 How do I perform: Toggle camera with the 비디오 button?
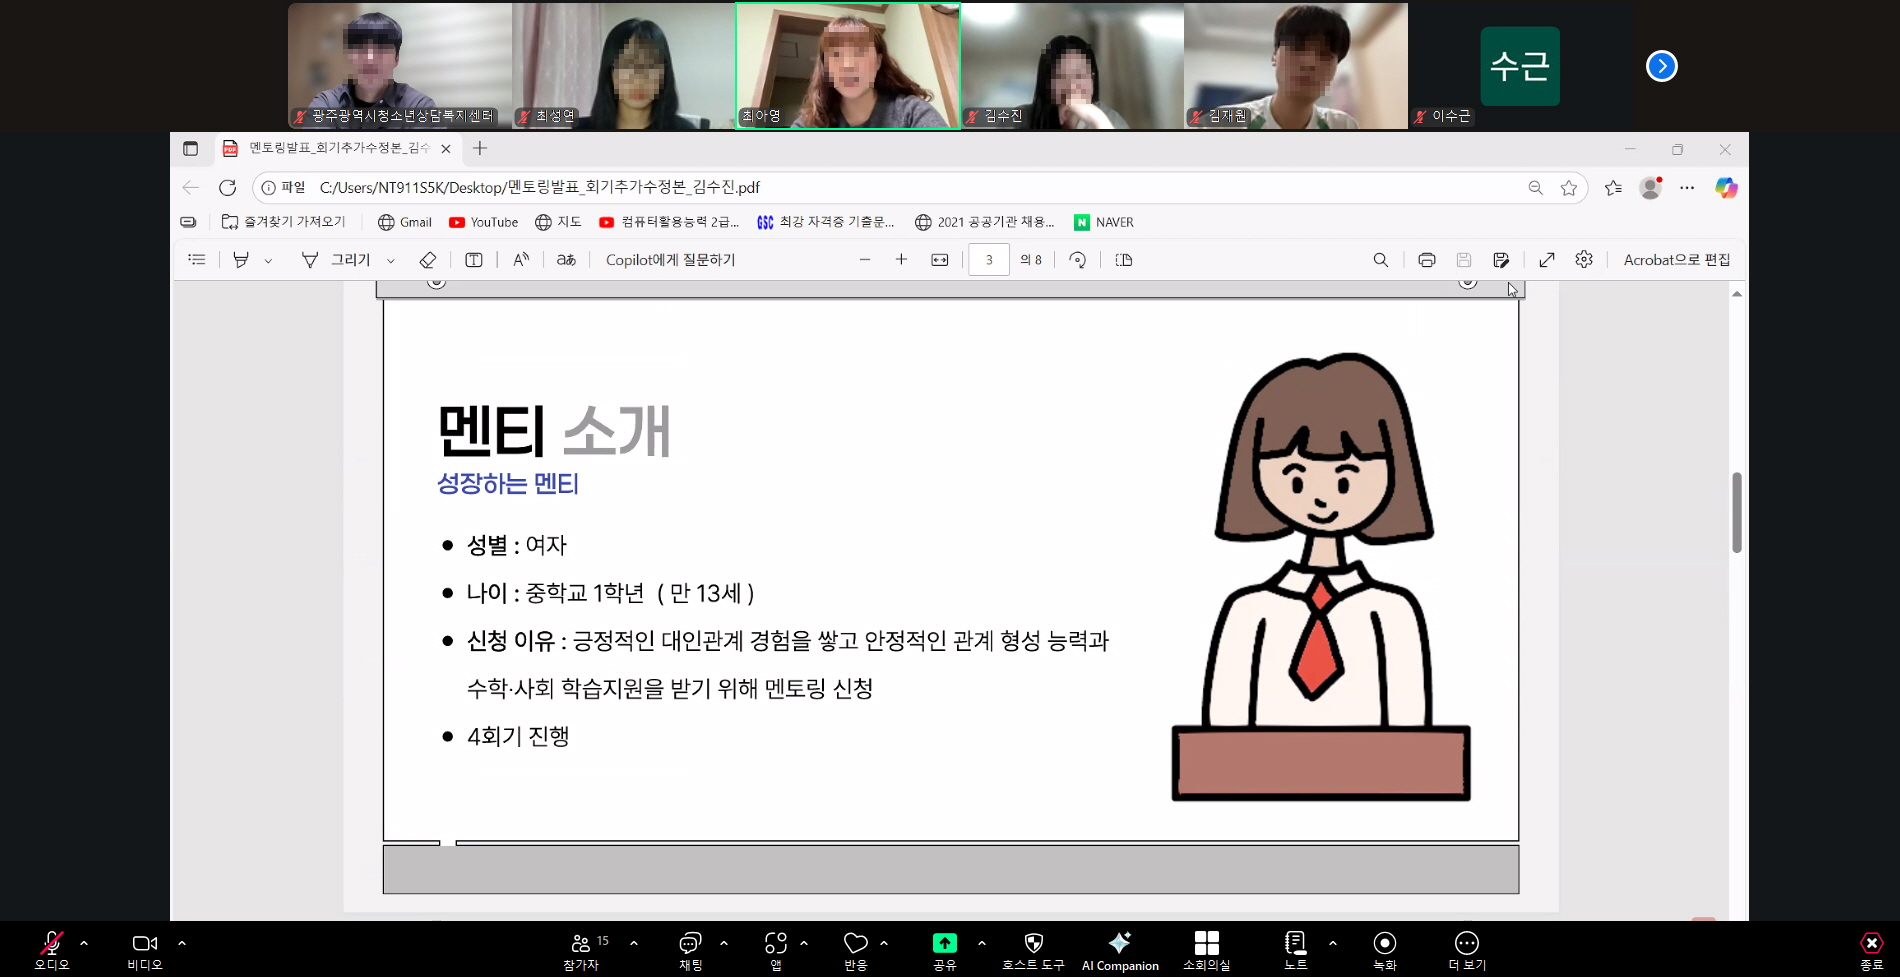145,950
